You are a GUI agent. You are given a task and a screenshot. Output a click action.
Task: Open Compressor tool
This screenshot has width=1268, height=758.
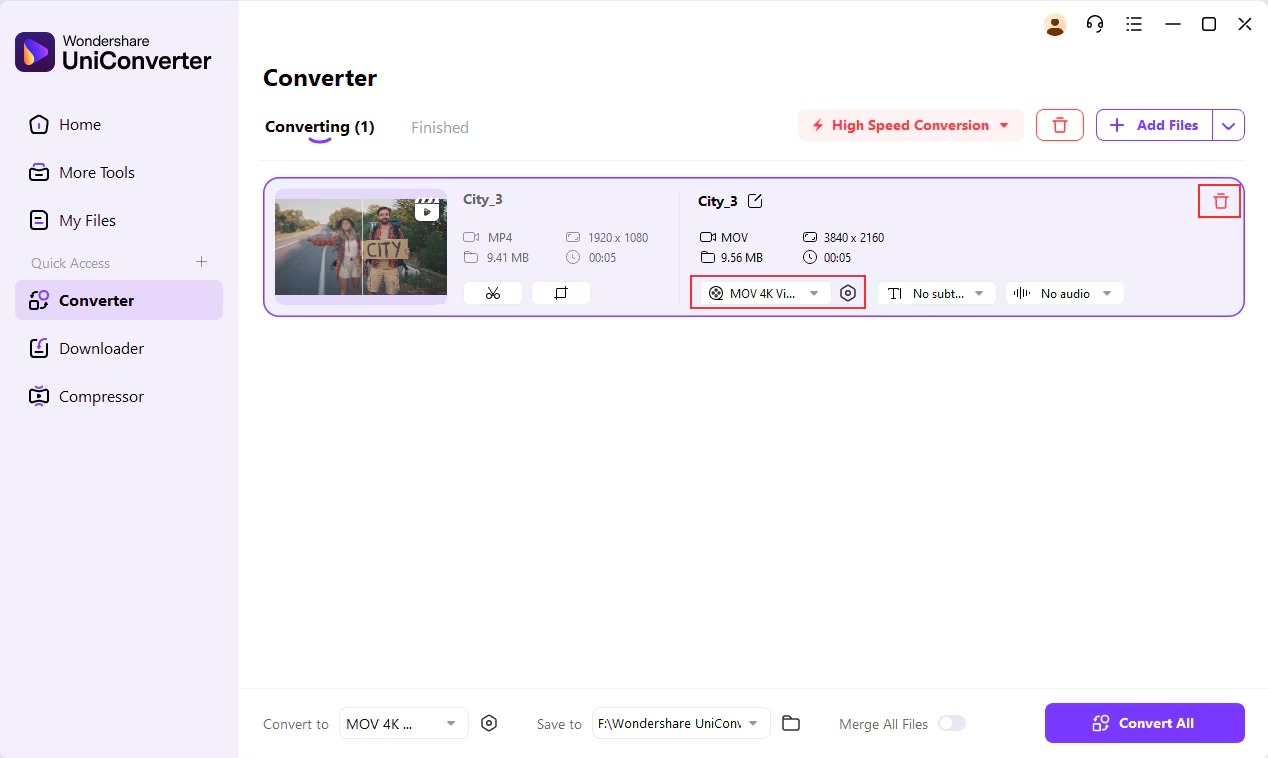click(x=119, y=396)
